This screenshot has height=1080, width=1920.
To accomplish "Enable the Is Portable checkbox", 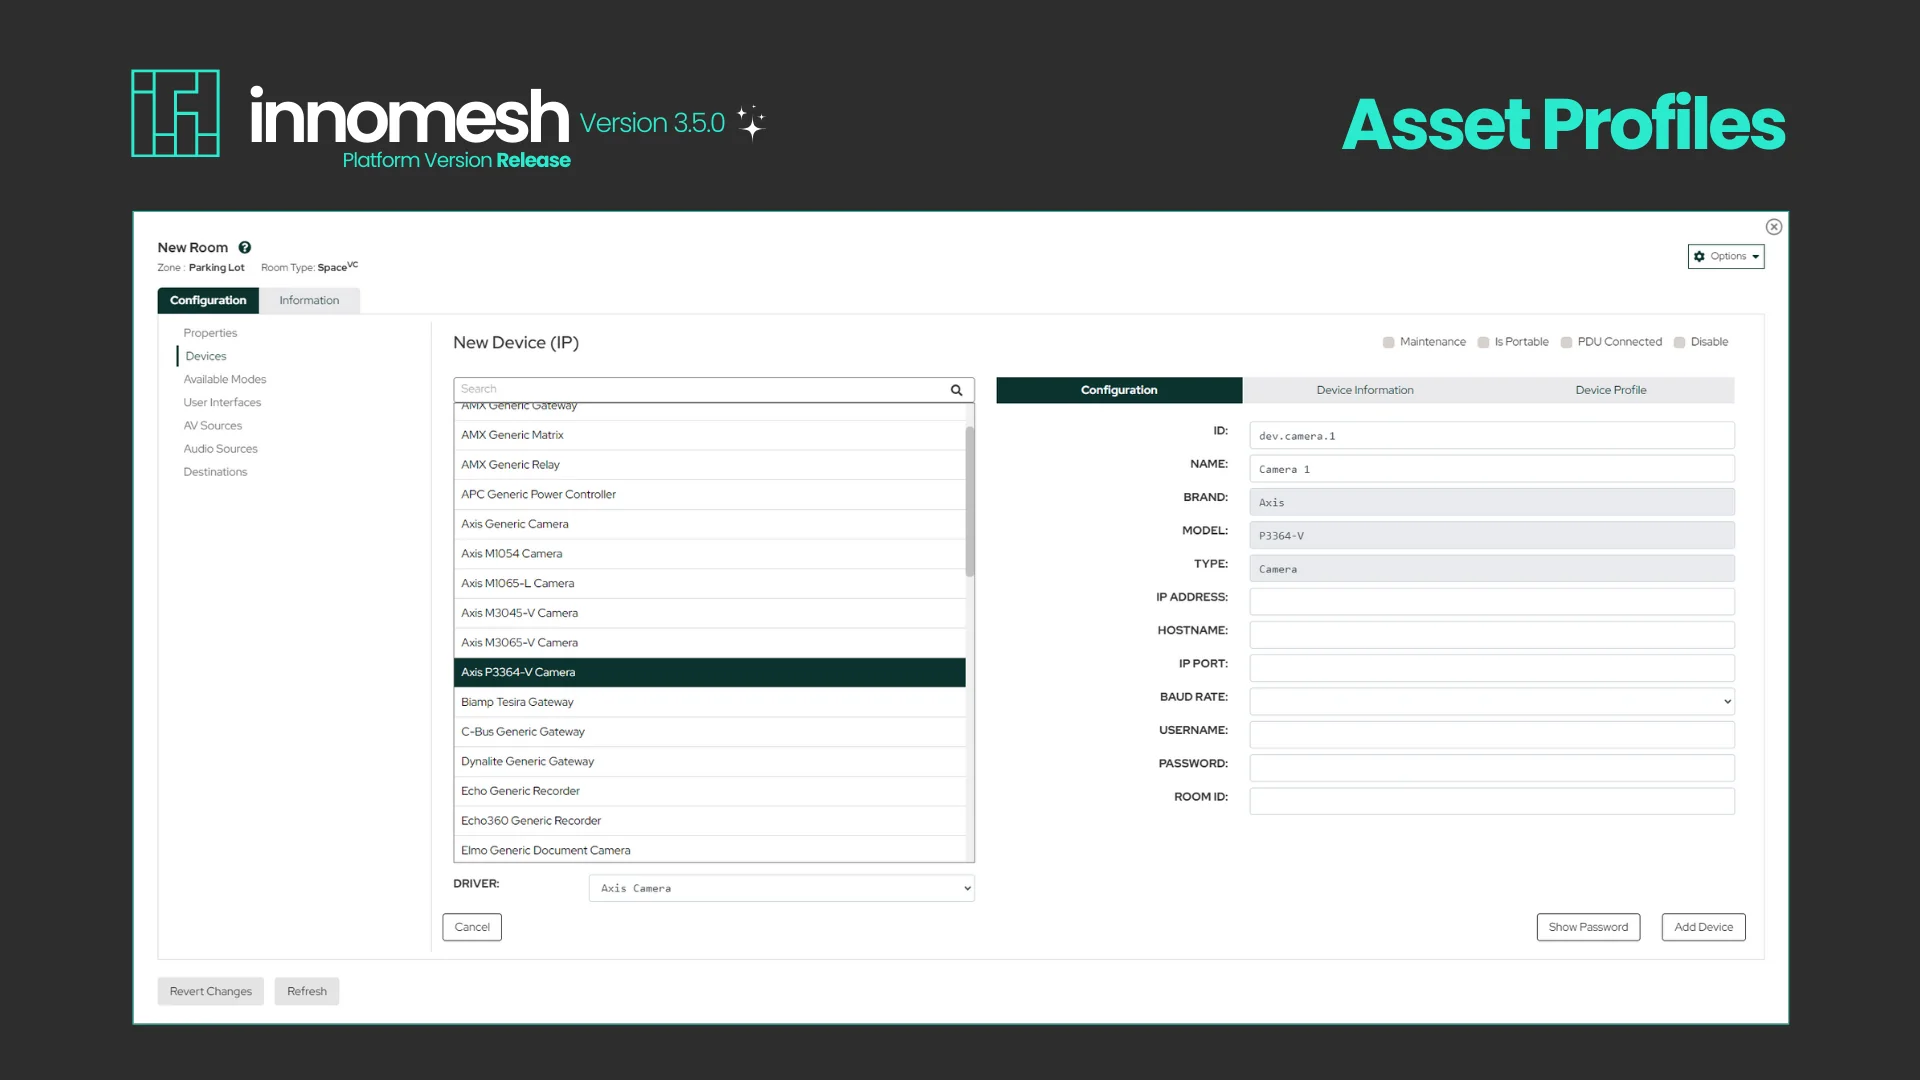I will 1483,343.
